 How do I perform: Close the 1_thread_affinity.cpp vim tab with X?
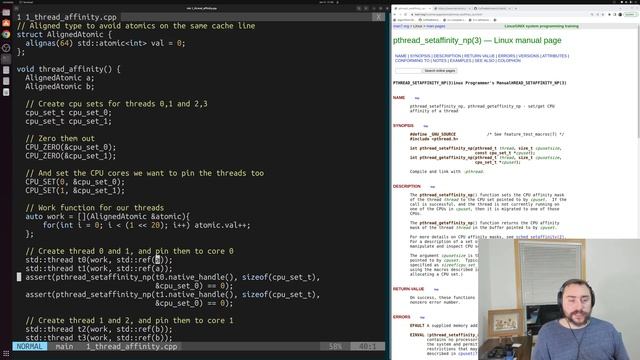[x=378, y=17]
